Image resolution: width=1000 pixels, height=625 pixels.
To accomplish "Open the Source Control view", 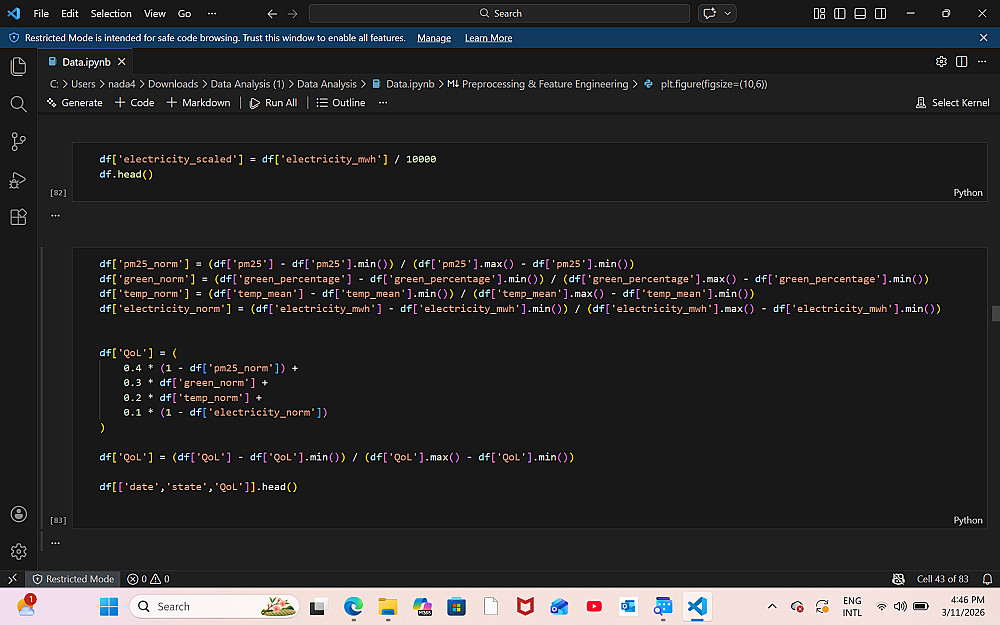I will 18,142.
